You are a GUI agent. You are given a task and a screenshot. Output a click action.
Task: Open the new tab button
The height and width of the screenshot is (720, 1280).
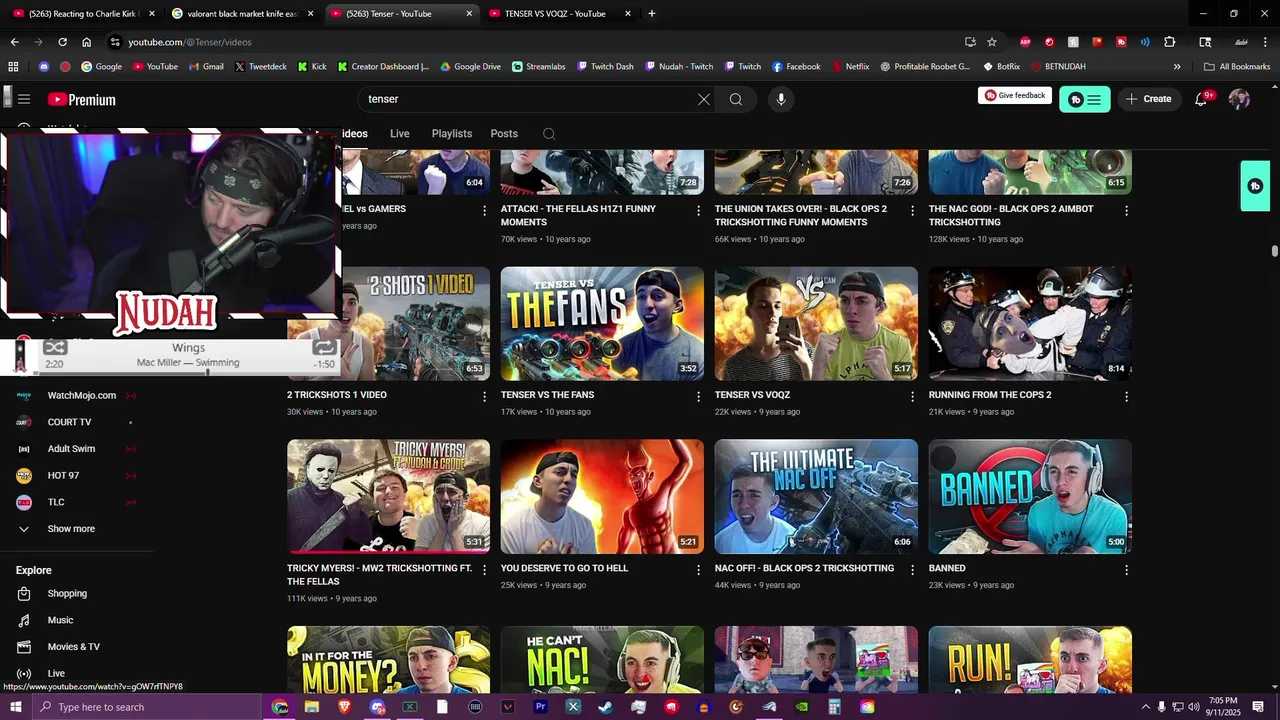pos(652,14)
